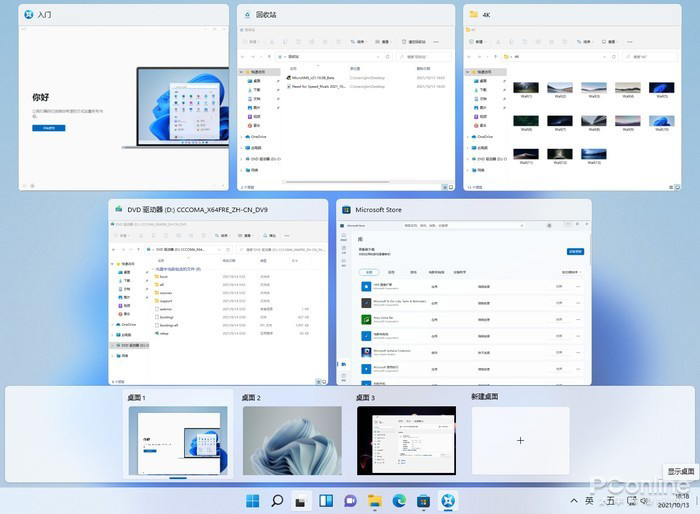Viewport: 700px width, 514px height.
Task: Select the 入门 window preview
Action: click(123, 105)
